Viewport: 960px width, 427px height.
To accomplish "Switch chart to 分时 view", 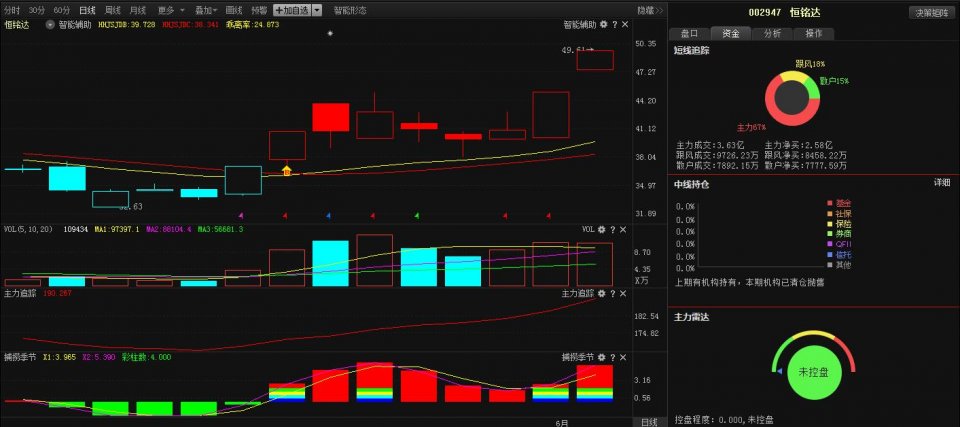I will point(12,10).
